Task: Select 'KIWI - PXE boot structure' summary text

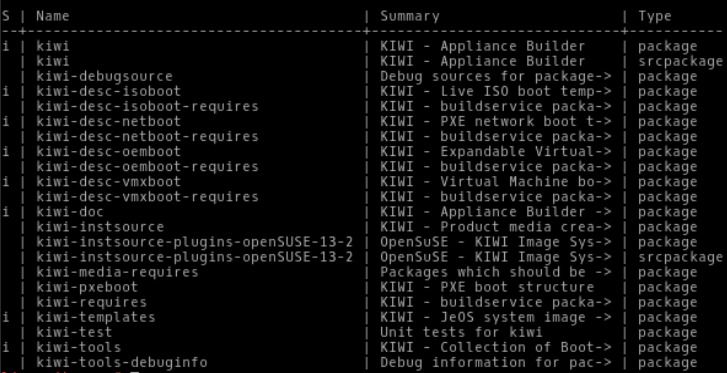Action: (487, 287)
